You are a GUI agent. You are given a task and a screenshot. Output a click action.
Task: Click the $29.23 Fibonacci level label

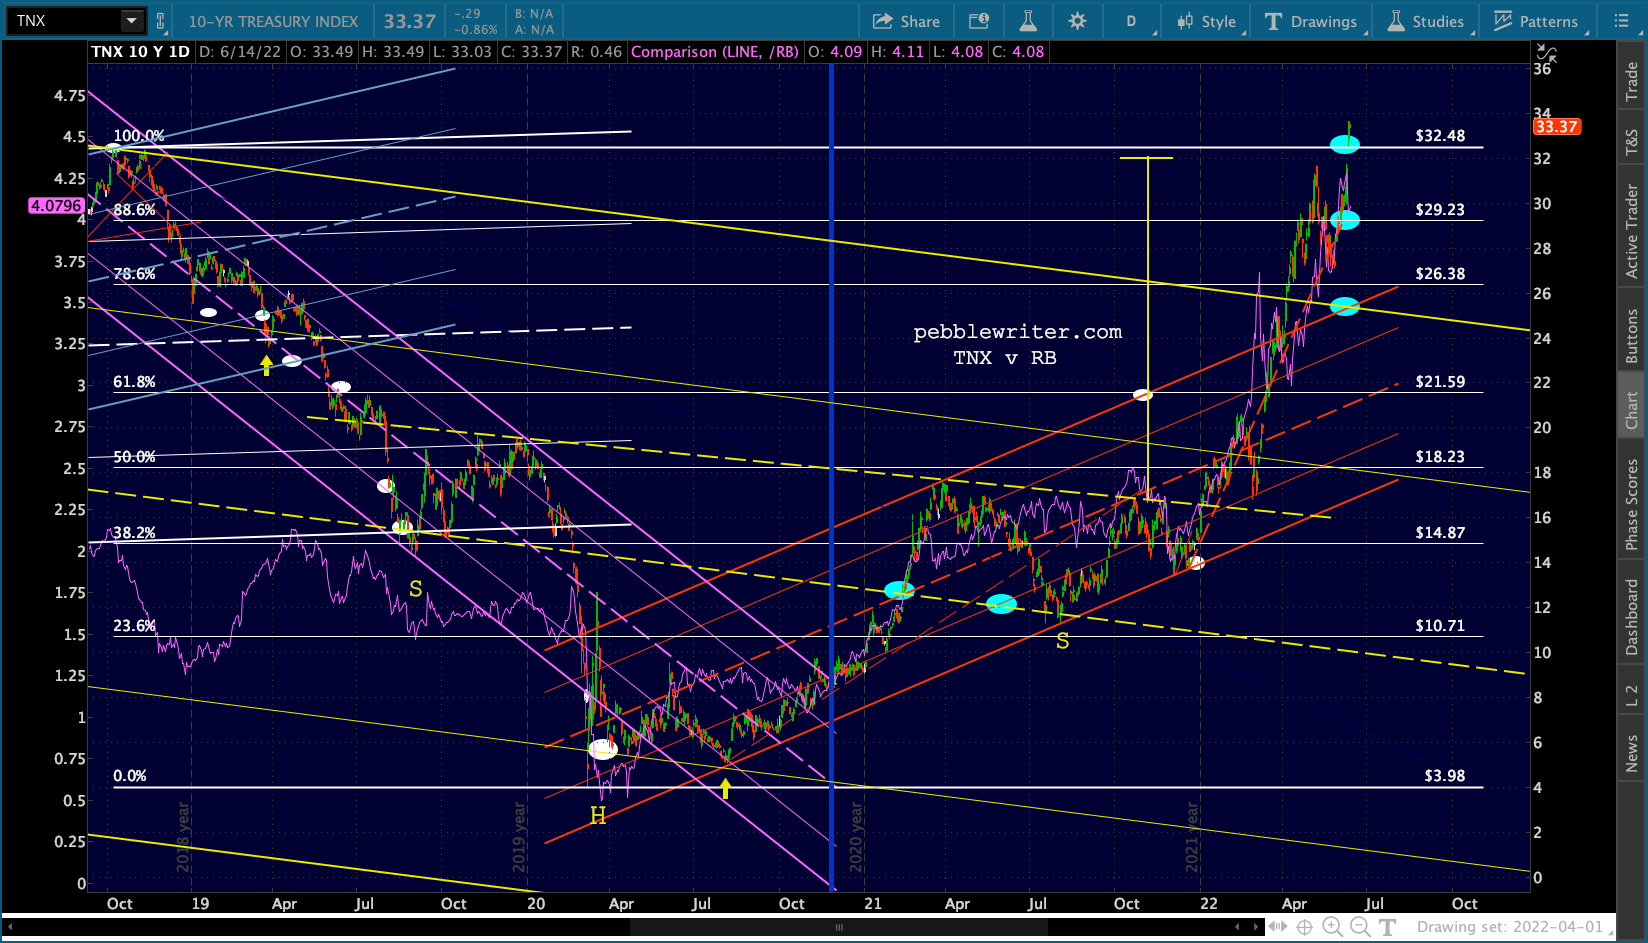1440,210
